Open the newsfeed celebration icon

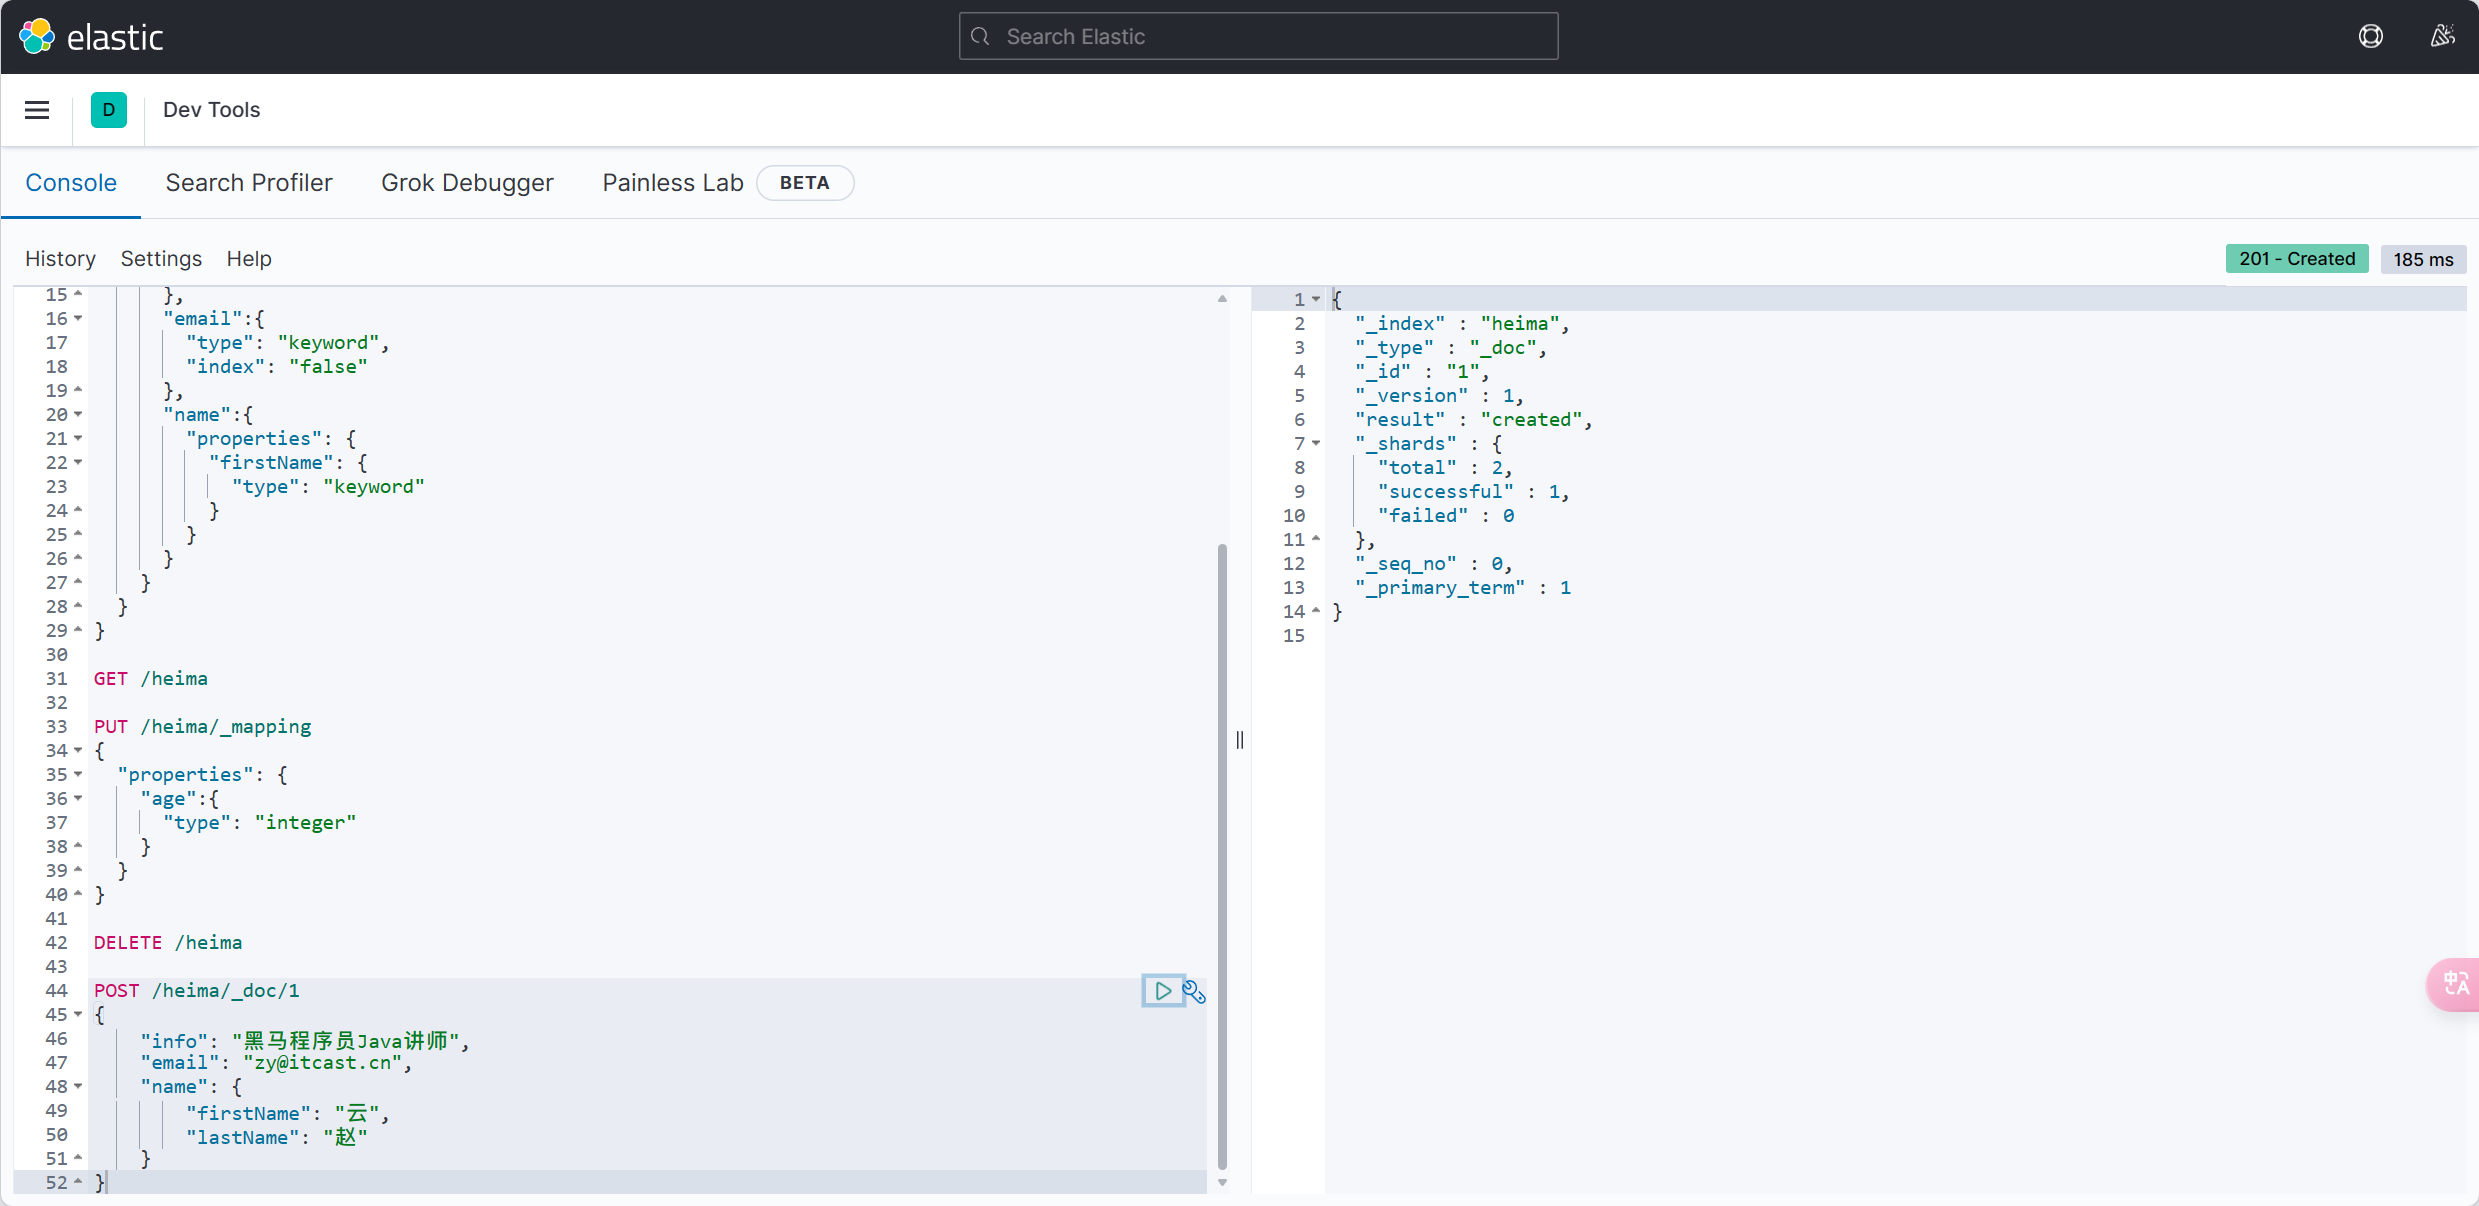point(2442,37)
